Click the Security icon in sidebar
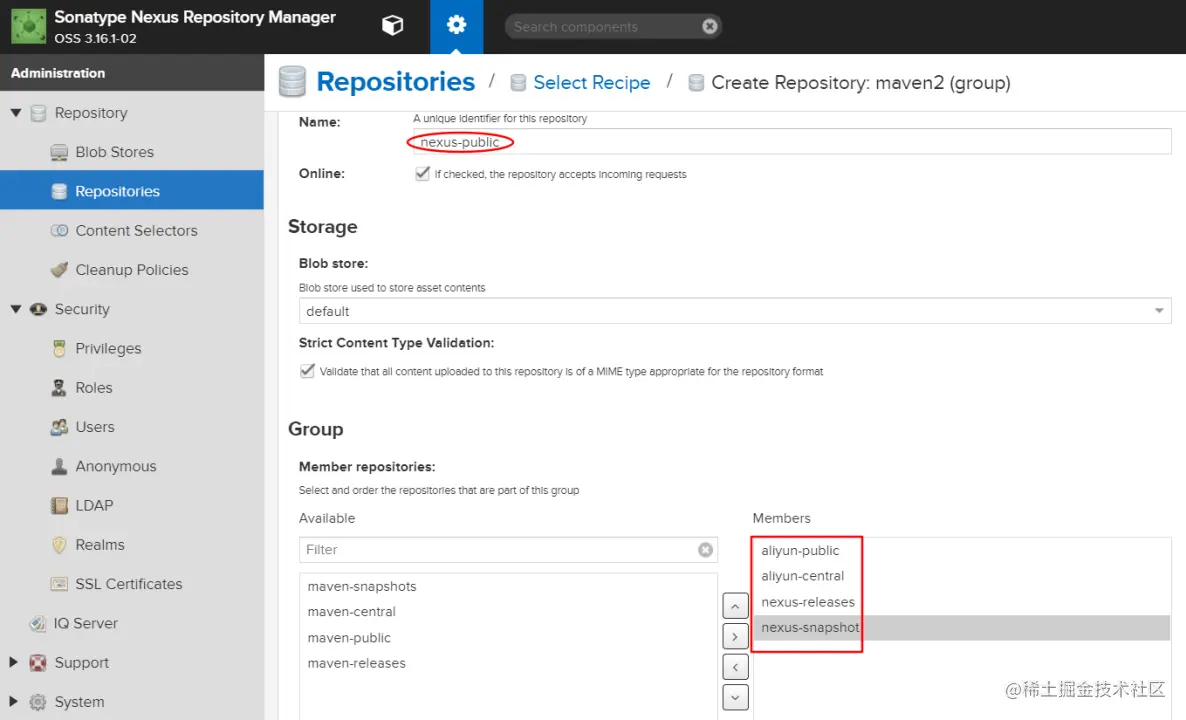This screenshot has height=720, width=1186. [x=38, y=309]
